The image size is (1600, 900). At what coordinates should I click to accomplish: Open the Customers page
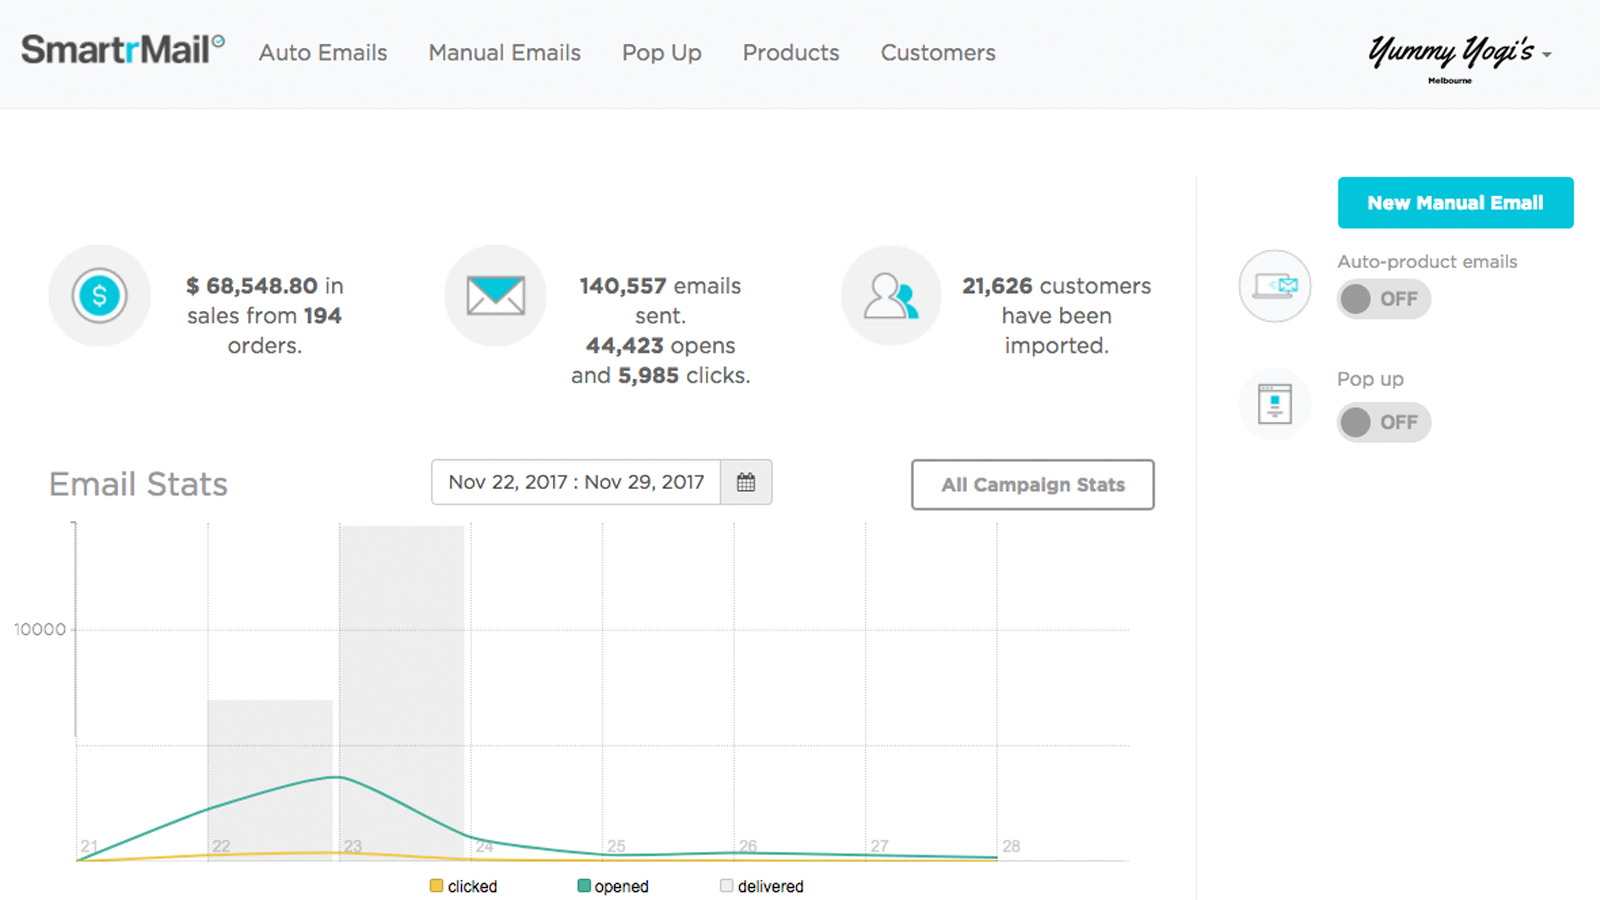pyautogui.click(x=938, y=53)
